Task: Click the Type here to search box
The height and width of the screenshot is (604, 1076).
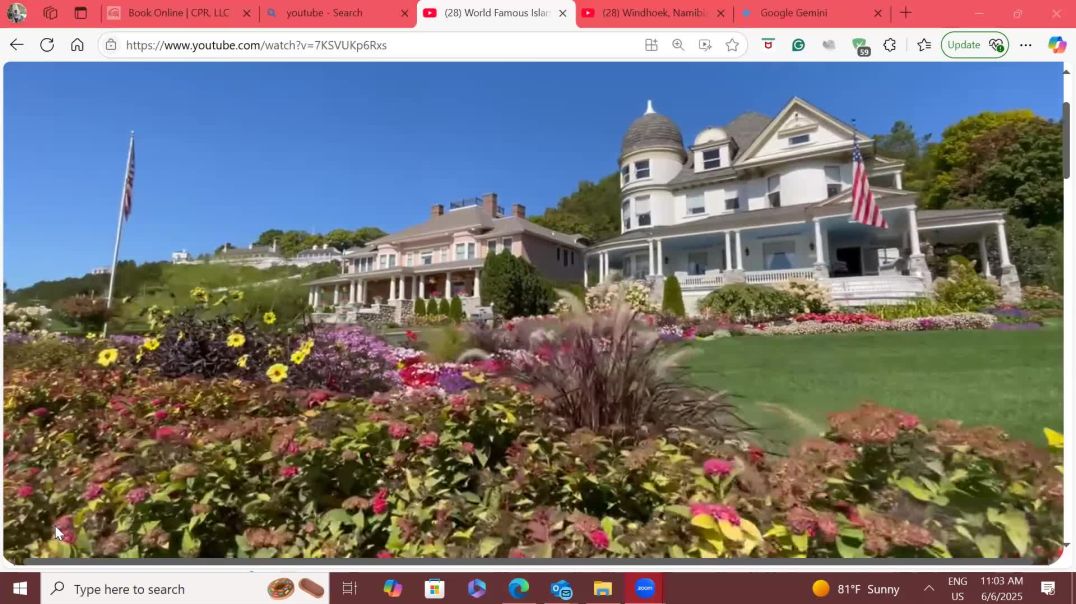Action: (x=185, y=588)
